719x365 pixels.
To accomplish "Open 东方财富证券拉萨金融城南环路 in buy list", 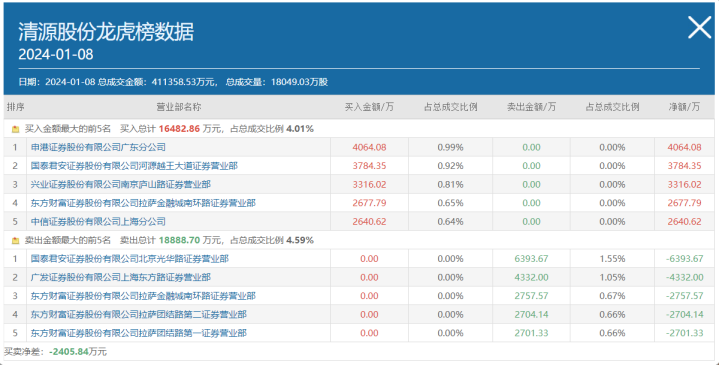I will tap(143, 203).
